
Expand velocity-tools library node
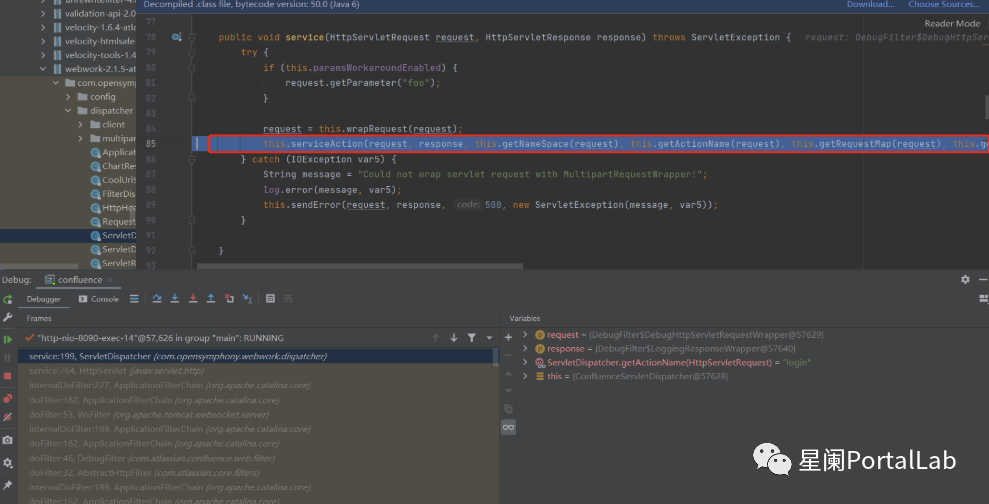click(43, 55)
